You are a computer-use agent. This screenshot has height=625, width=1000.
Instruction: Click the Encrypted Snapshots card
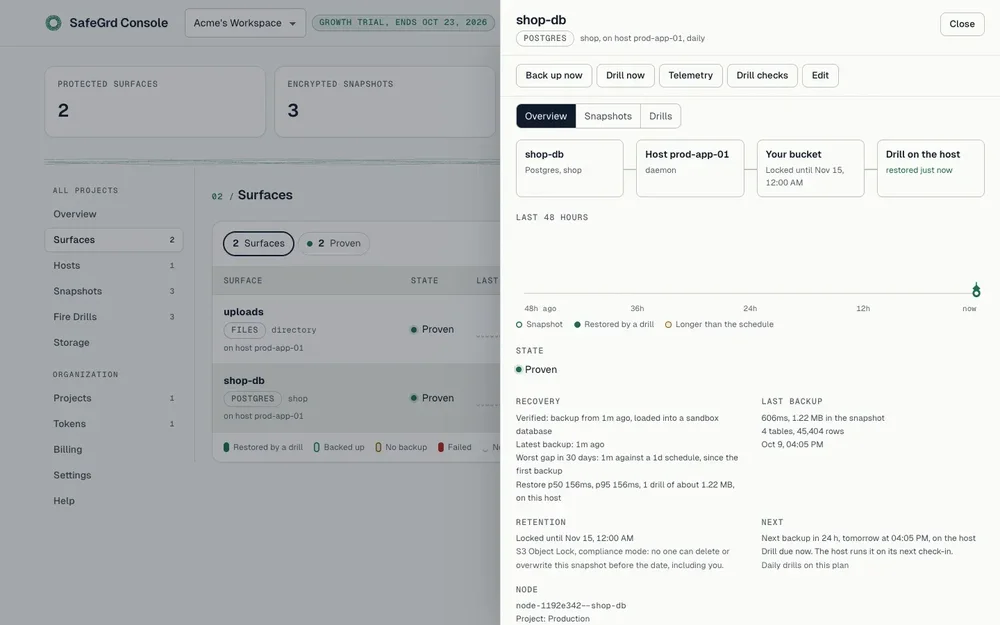(385, 102)
